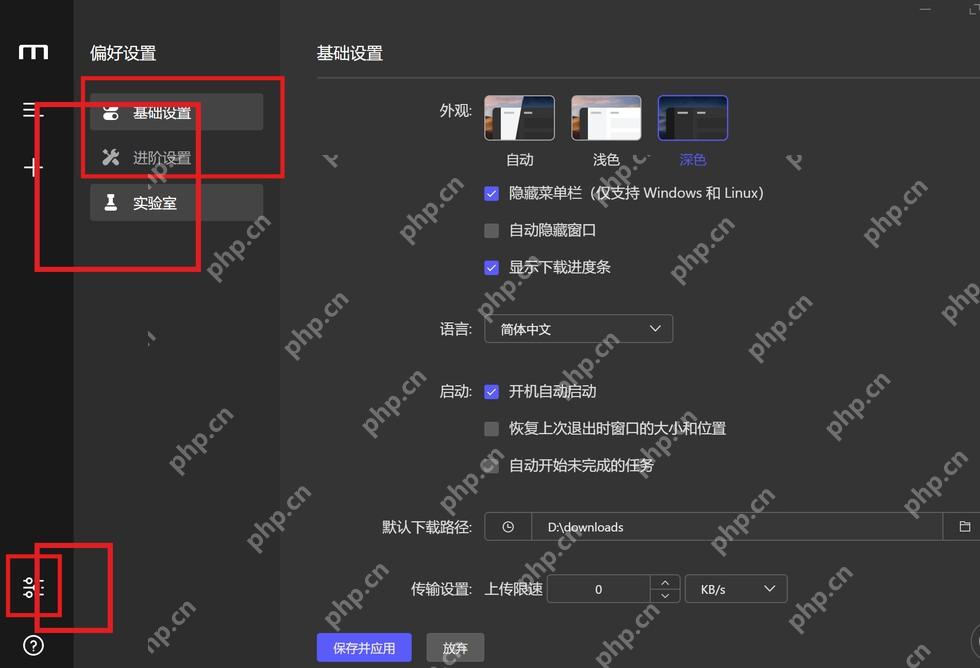Toggle 显示下载进度条 checkbox
Image resolution: width=980 pixels, height=668 pixels.
tap(491, 268)
